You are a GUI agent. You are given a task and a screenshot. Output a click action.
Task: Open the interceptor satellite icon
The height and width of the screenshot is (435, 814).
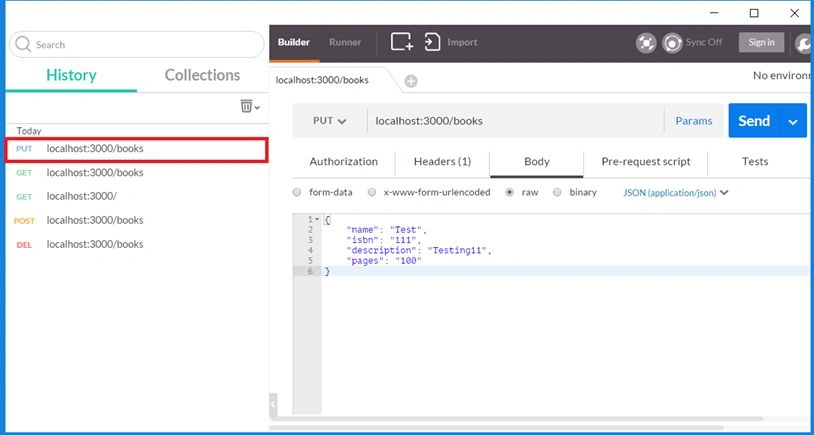click(x=646, y=43)
